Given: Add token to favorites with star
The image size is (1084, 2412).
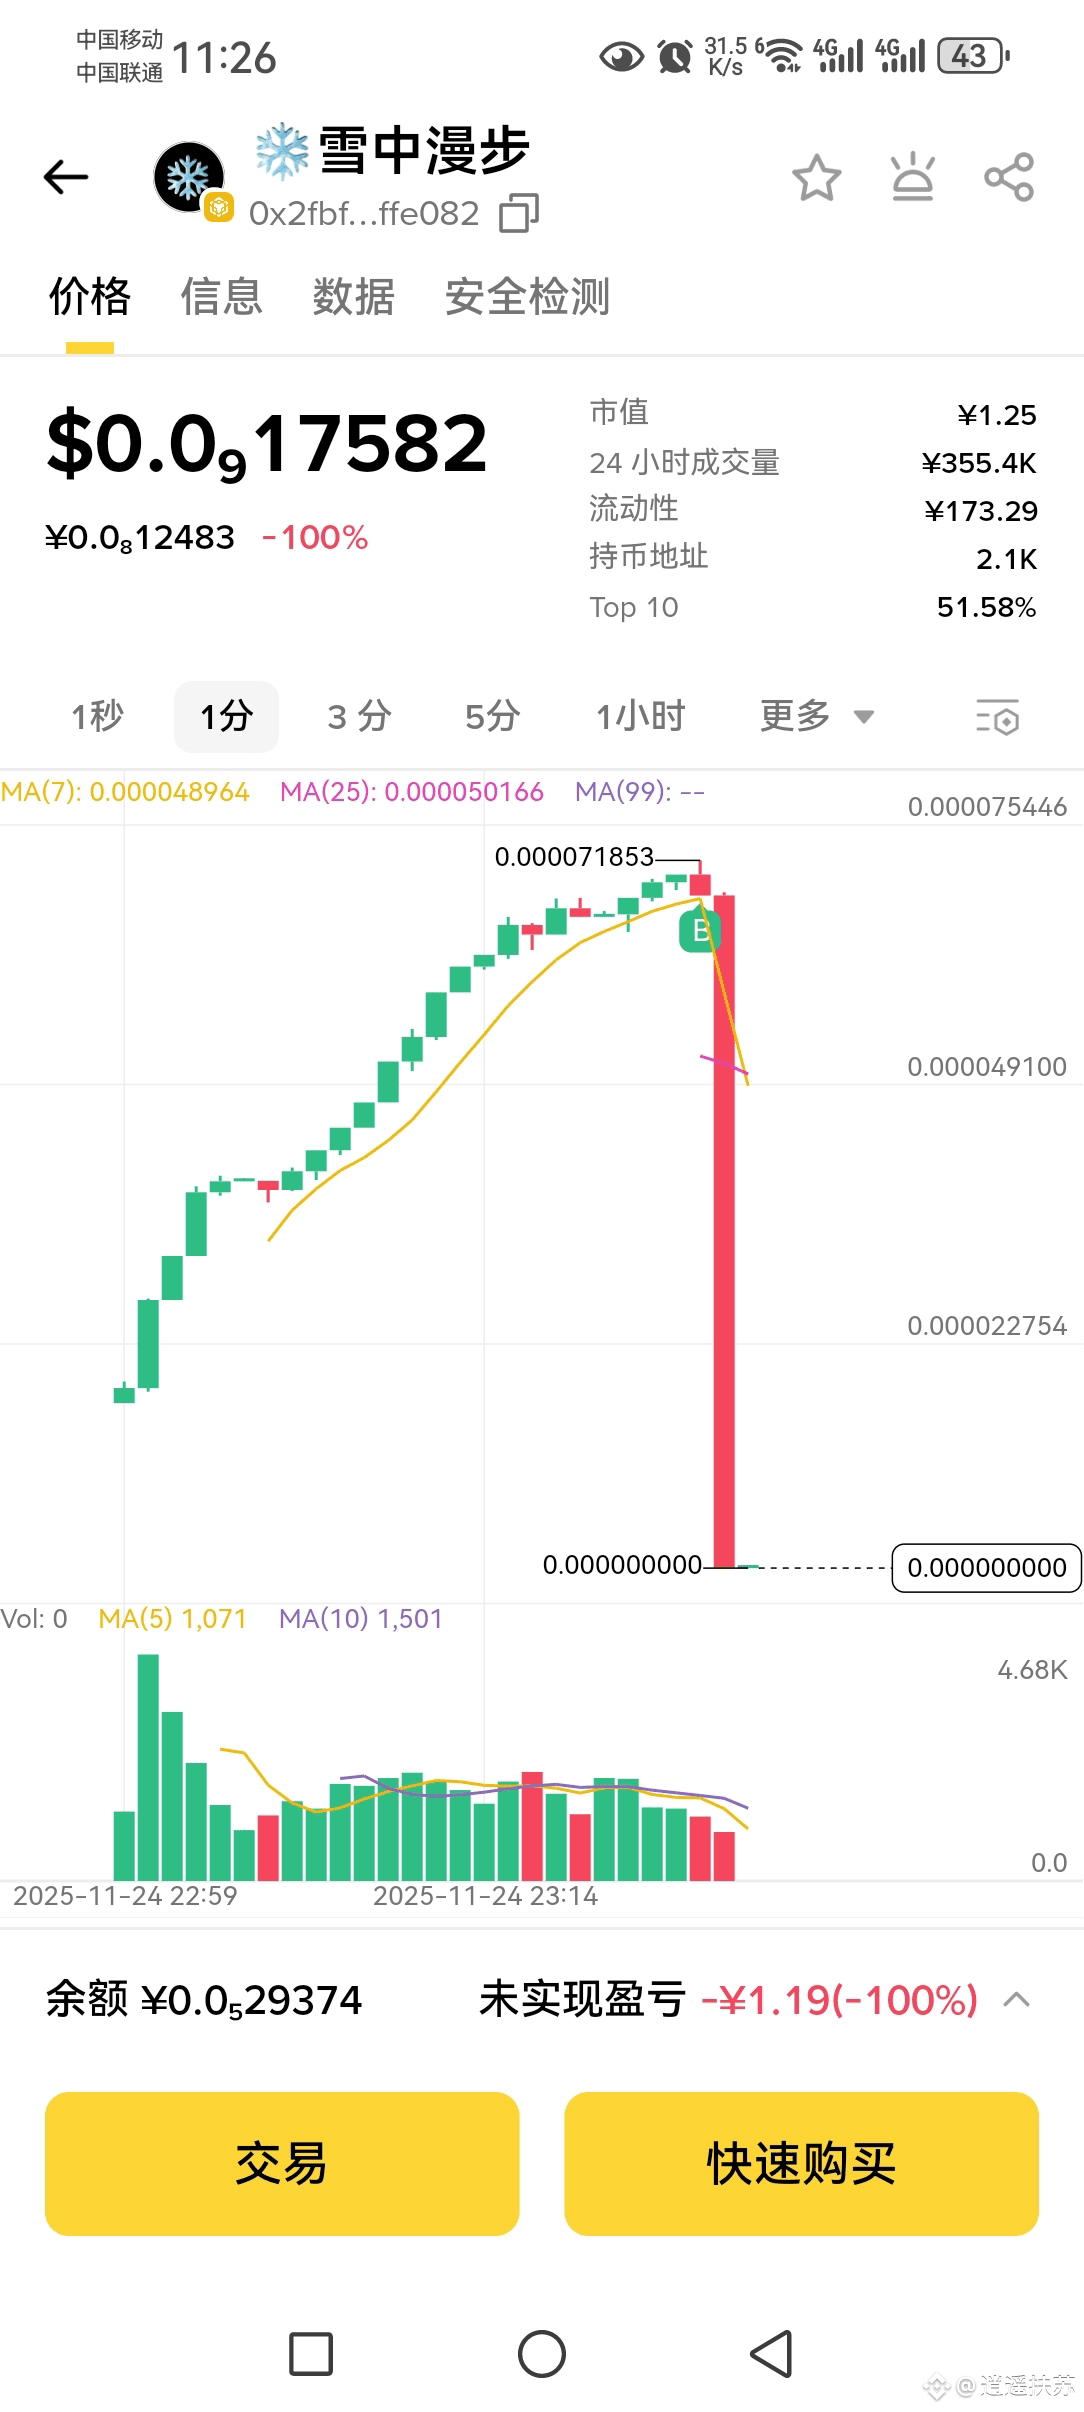Looking at the screenshot, I should click(817, 177).
